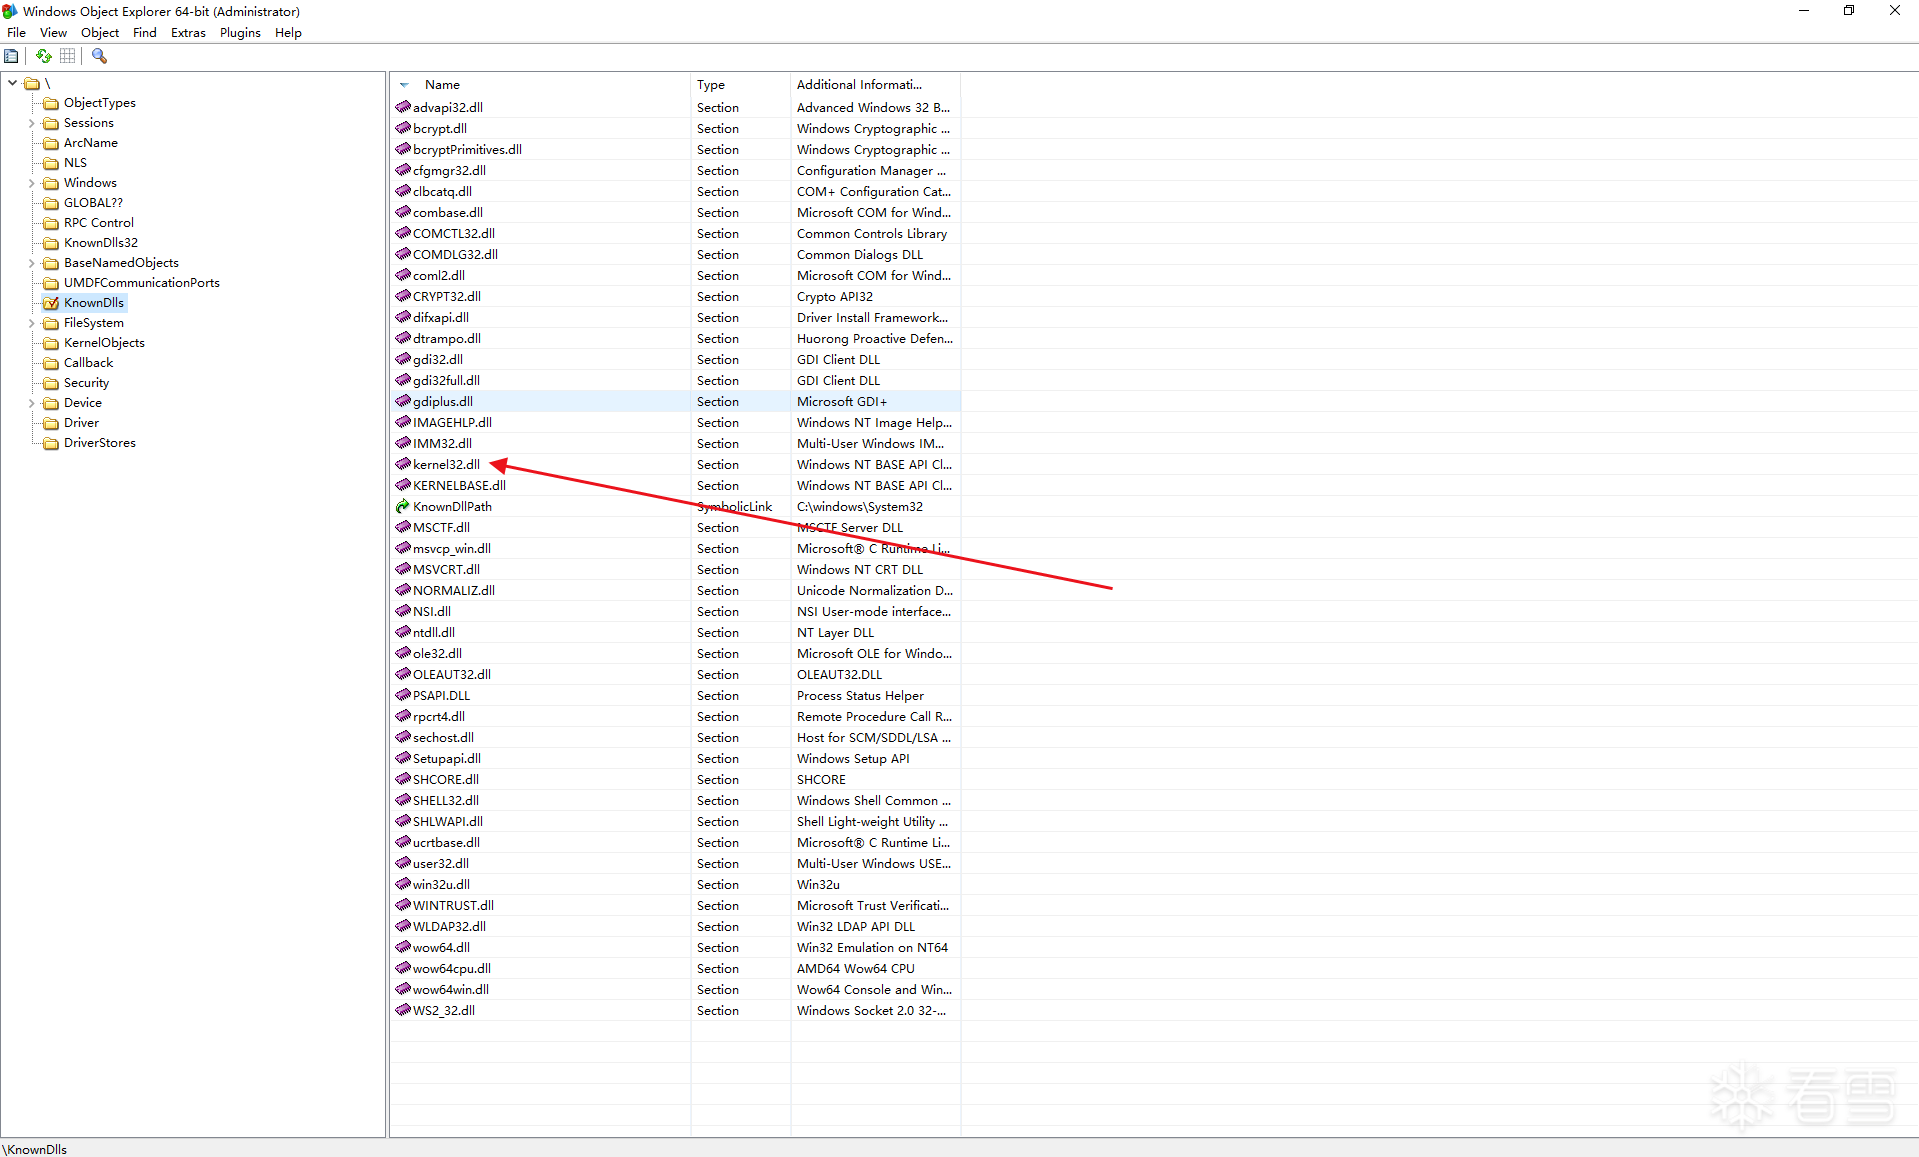Select the Callback tree item

coord(88,363)
